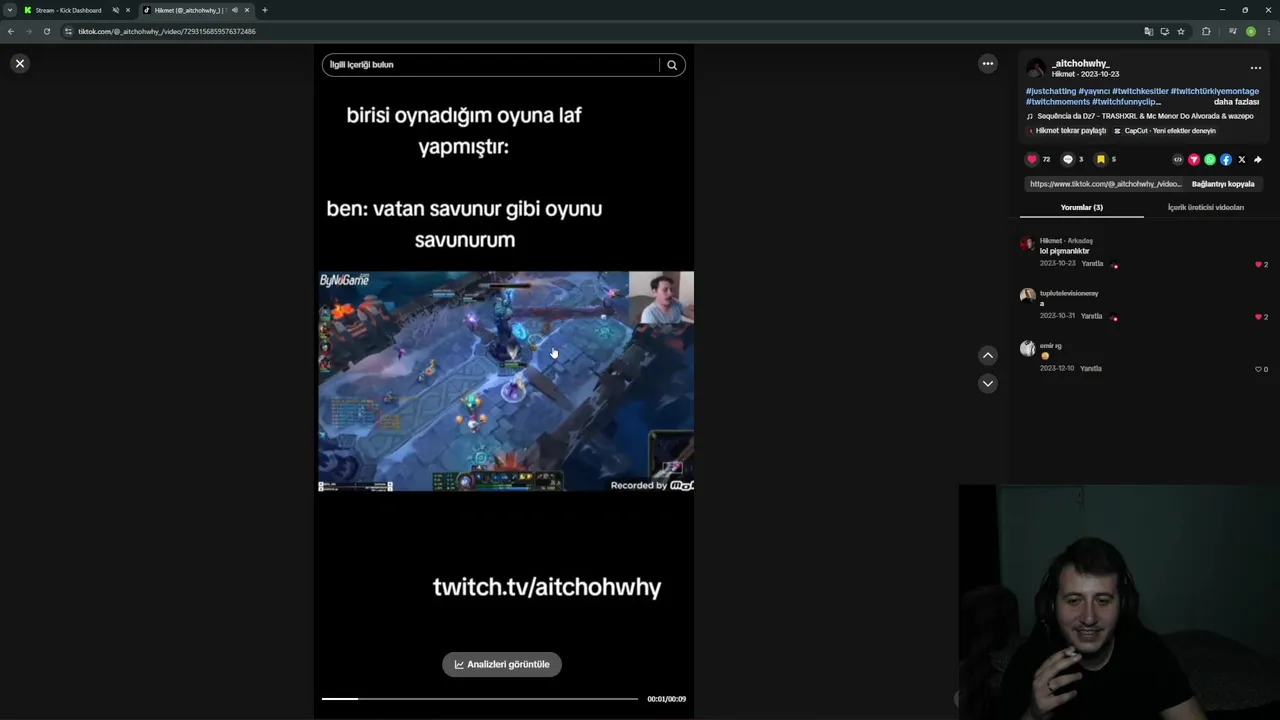Share video to Facebook
Viewport: 1280px width, 720px height.
pyautogui.click(x=1226, y=159)
